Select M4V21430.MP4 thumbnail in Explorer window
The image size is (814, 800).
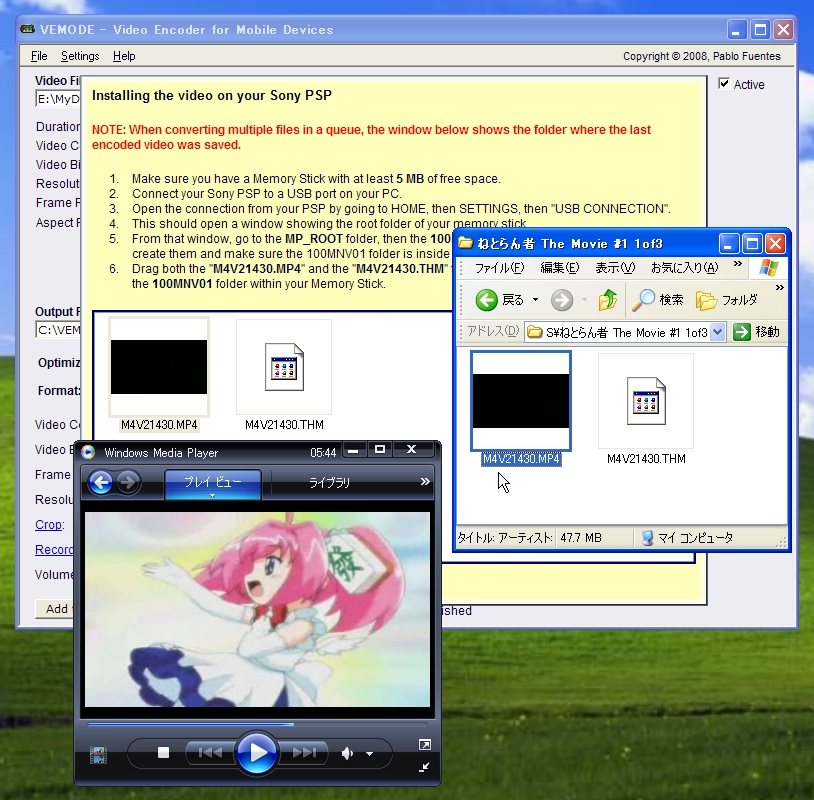tap(521, 401)
